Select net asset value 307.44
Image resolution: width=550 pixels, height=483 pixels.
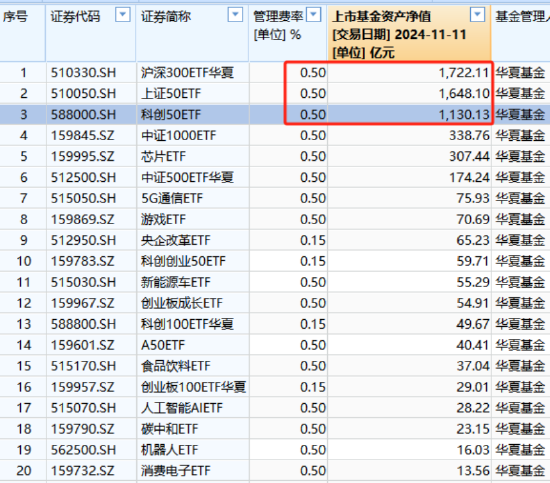click(x=469, y=156)
